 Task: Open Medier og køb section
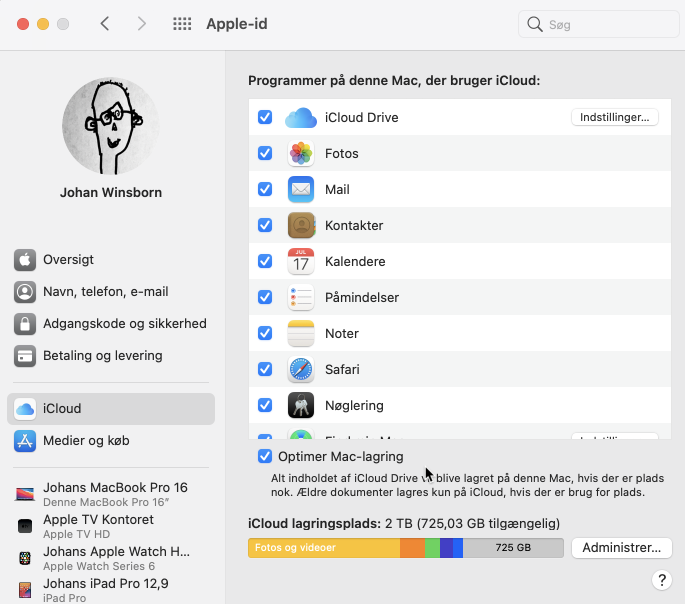click(111, 441)
